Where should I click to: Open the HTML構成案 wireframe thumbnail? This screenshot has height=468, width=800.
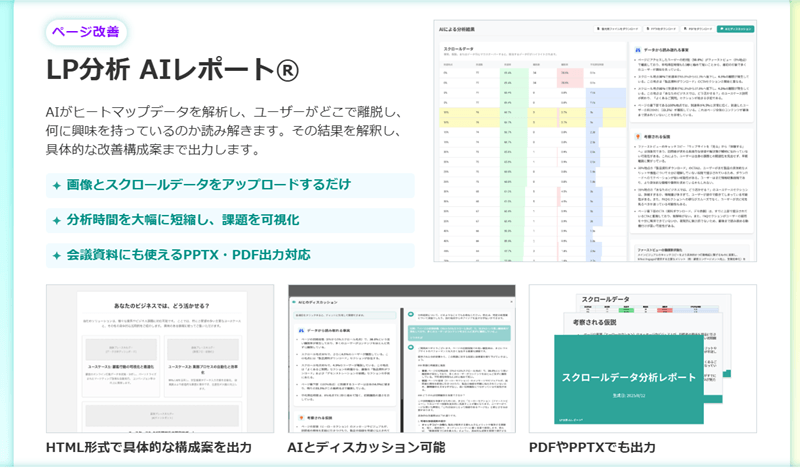coord(160,359)
